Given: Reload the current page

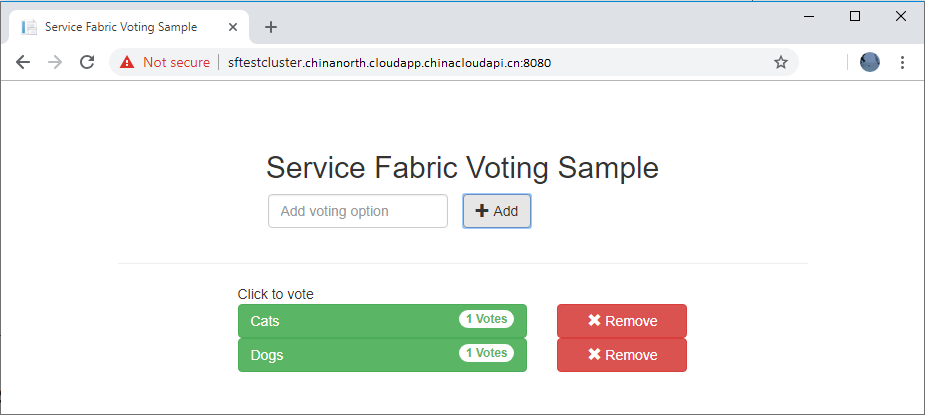Looking at the screenshot, I should point(87,62).
